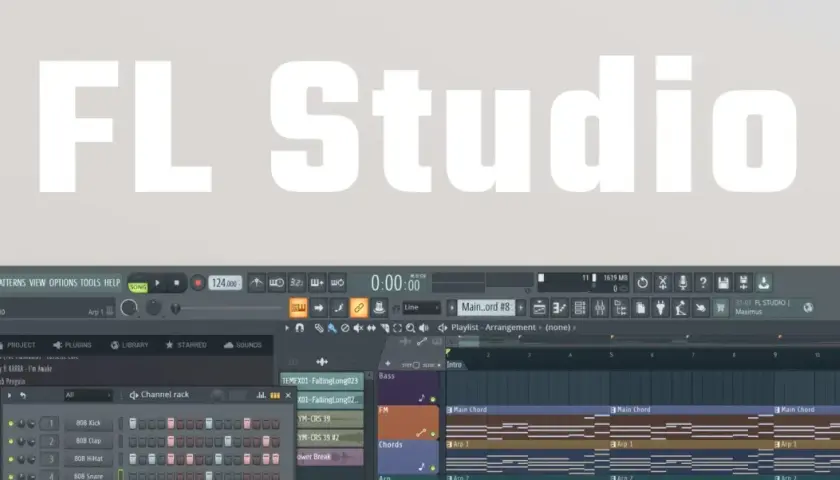Open the Channel rack toolbar icon
This screenshot has height=480, width=840.
pyautogui.click(x=580, y=308)
